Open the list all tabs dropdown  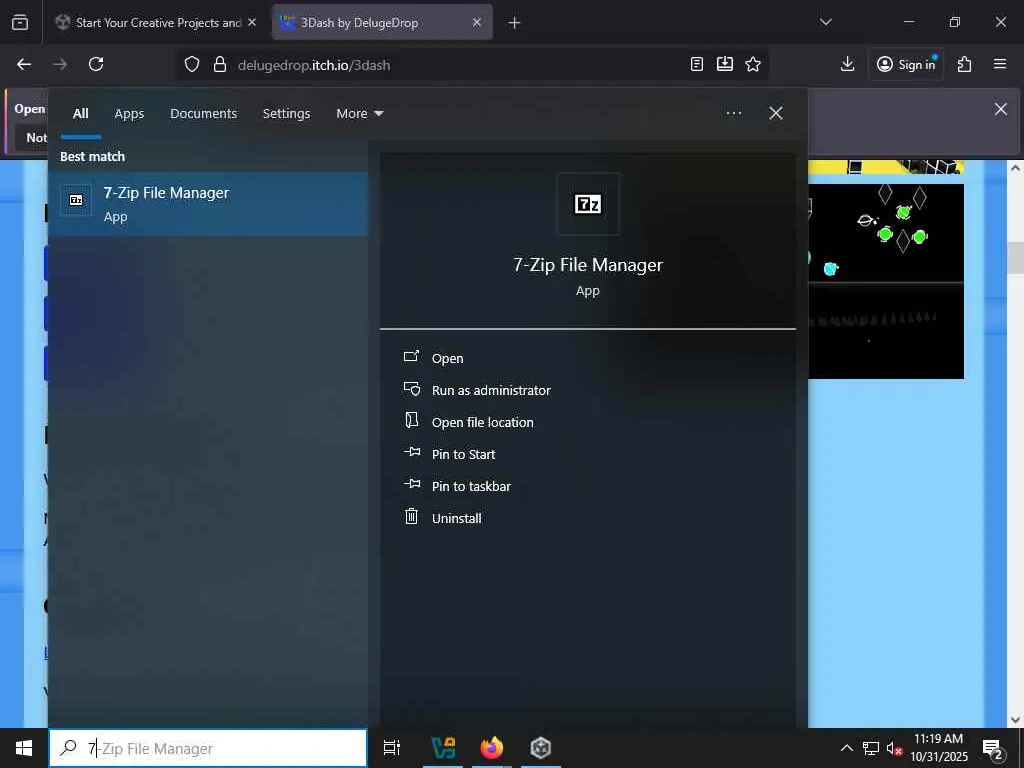pos(825,22)
